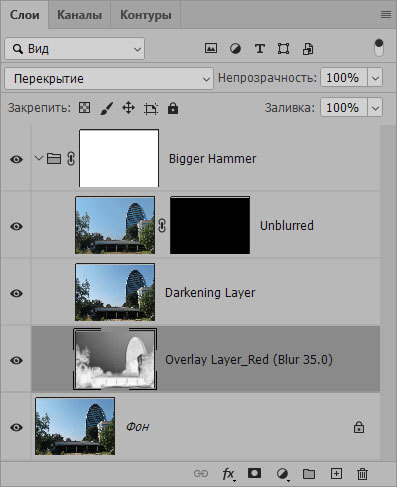The width and height of the screenshot is (397, 487).
Task: Hide the Overlay Layer_Red layer
Action: (x=16, y=360)
